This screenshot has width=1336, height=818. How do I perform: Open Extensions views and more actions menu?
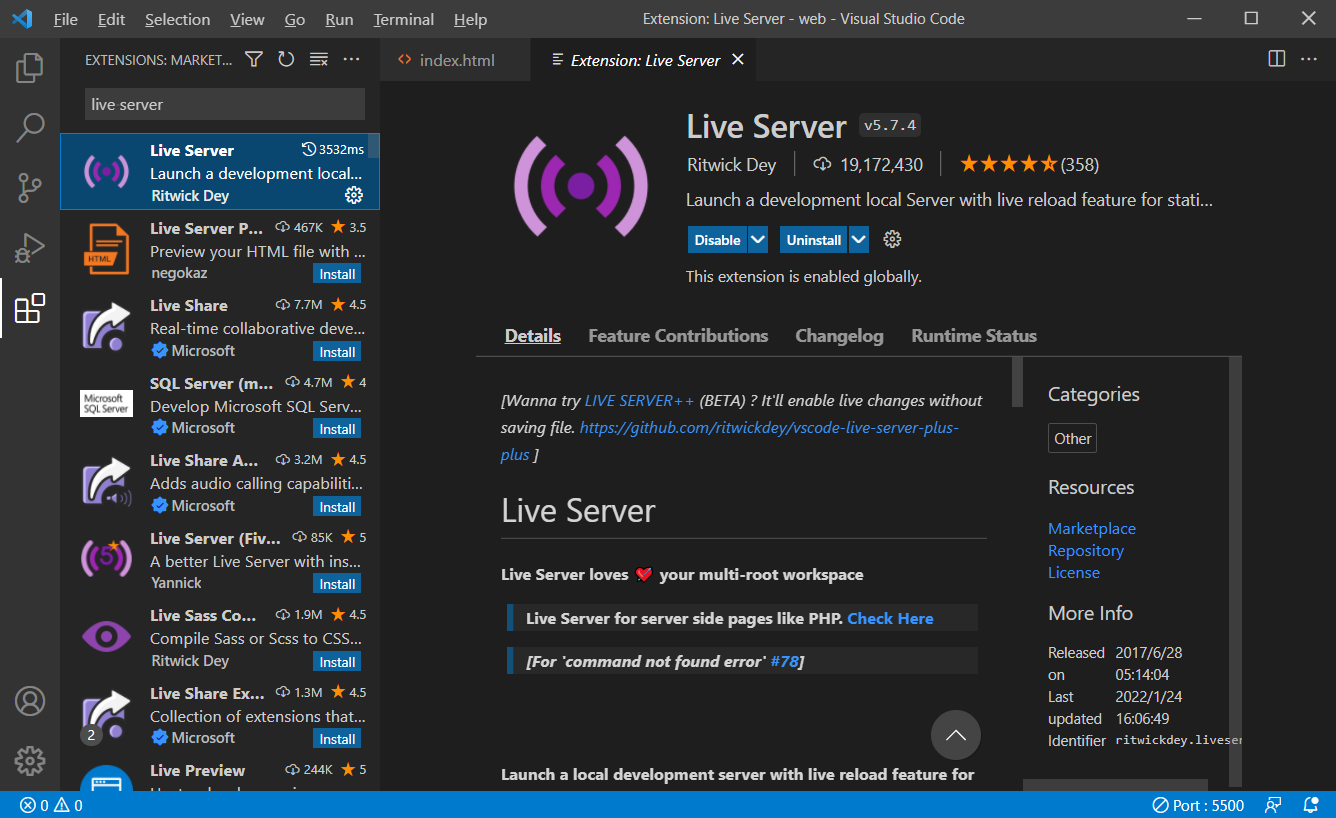tap(351, 60)
